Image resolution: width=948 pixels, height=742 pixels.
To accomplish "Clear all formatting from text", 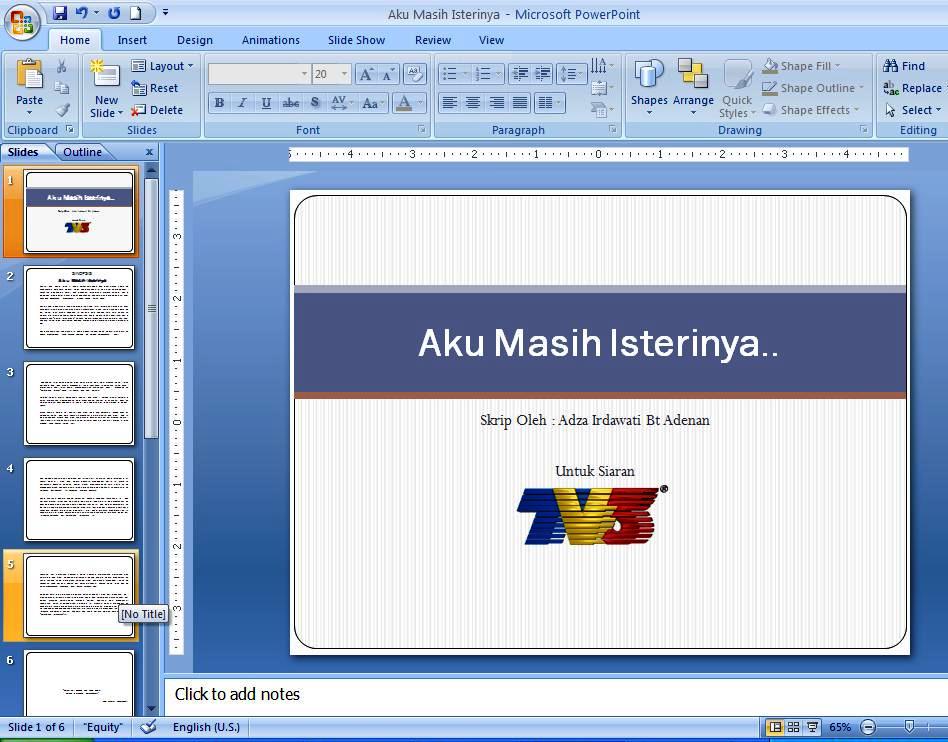I will pyautogui.click(x=414, y=74).
